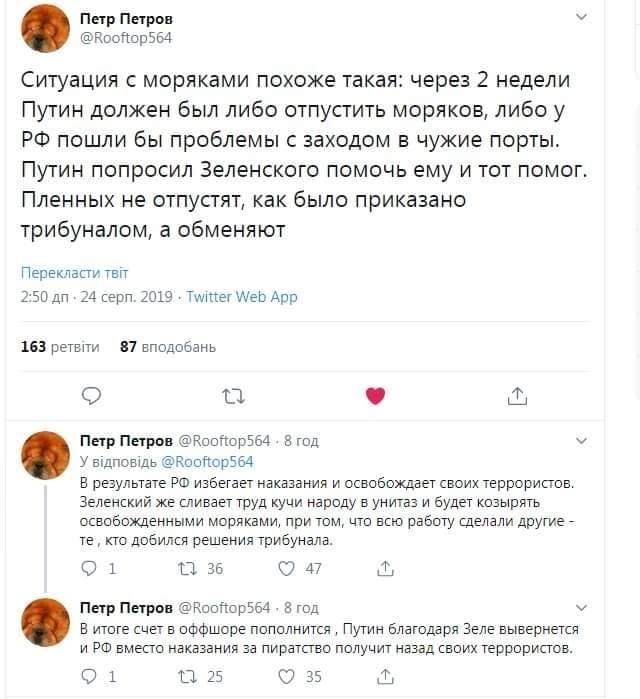Screen dimensions: 640x699
Task: Share the last reply tweet
Action: click(x=385, y=677)
